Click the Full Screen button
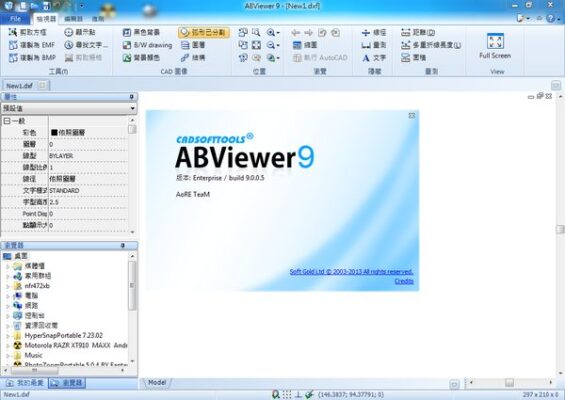Image resolution: width=565 pixels, height=400 pixels. click(495, 46)
